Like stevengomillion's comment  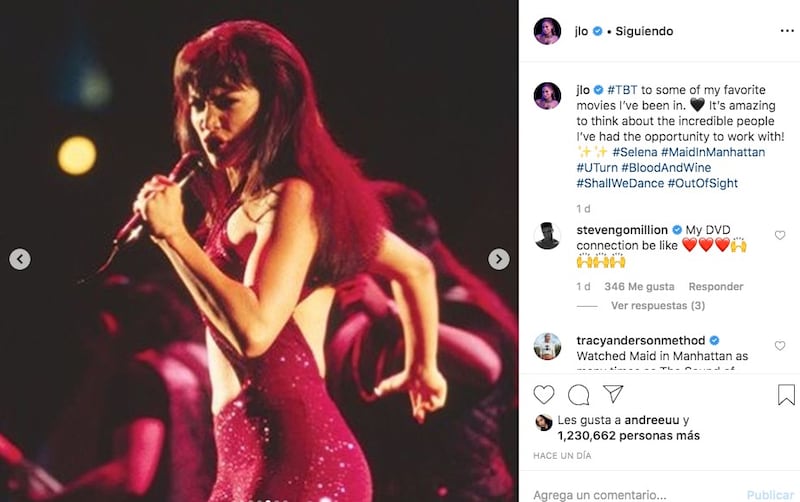[780, 235]
